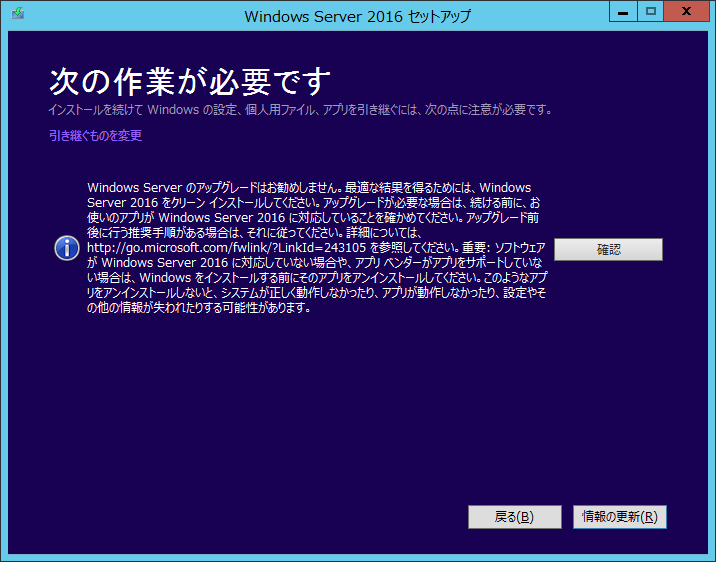This screenshot has width=716, height=562.
Task: Close the Windows Server 2016 setup window
Action: pyautogui.click(x=686, y=11)
